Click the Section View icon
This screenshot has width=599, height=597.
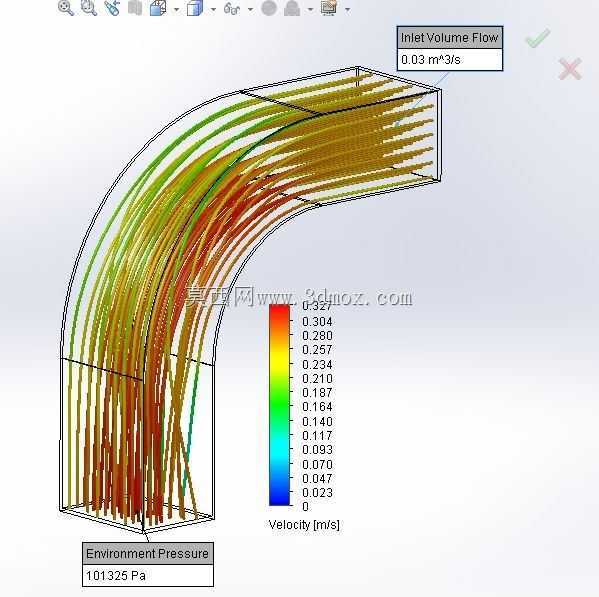click(x=135, y=8)
